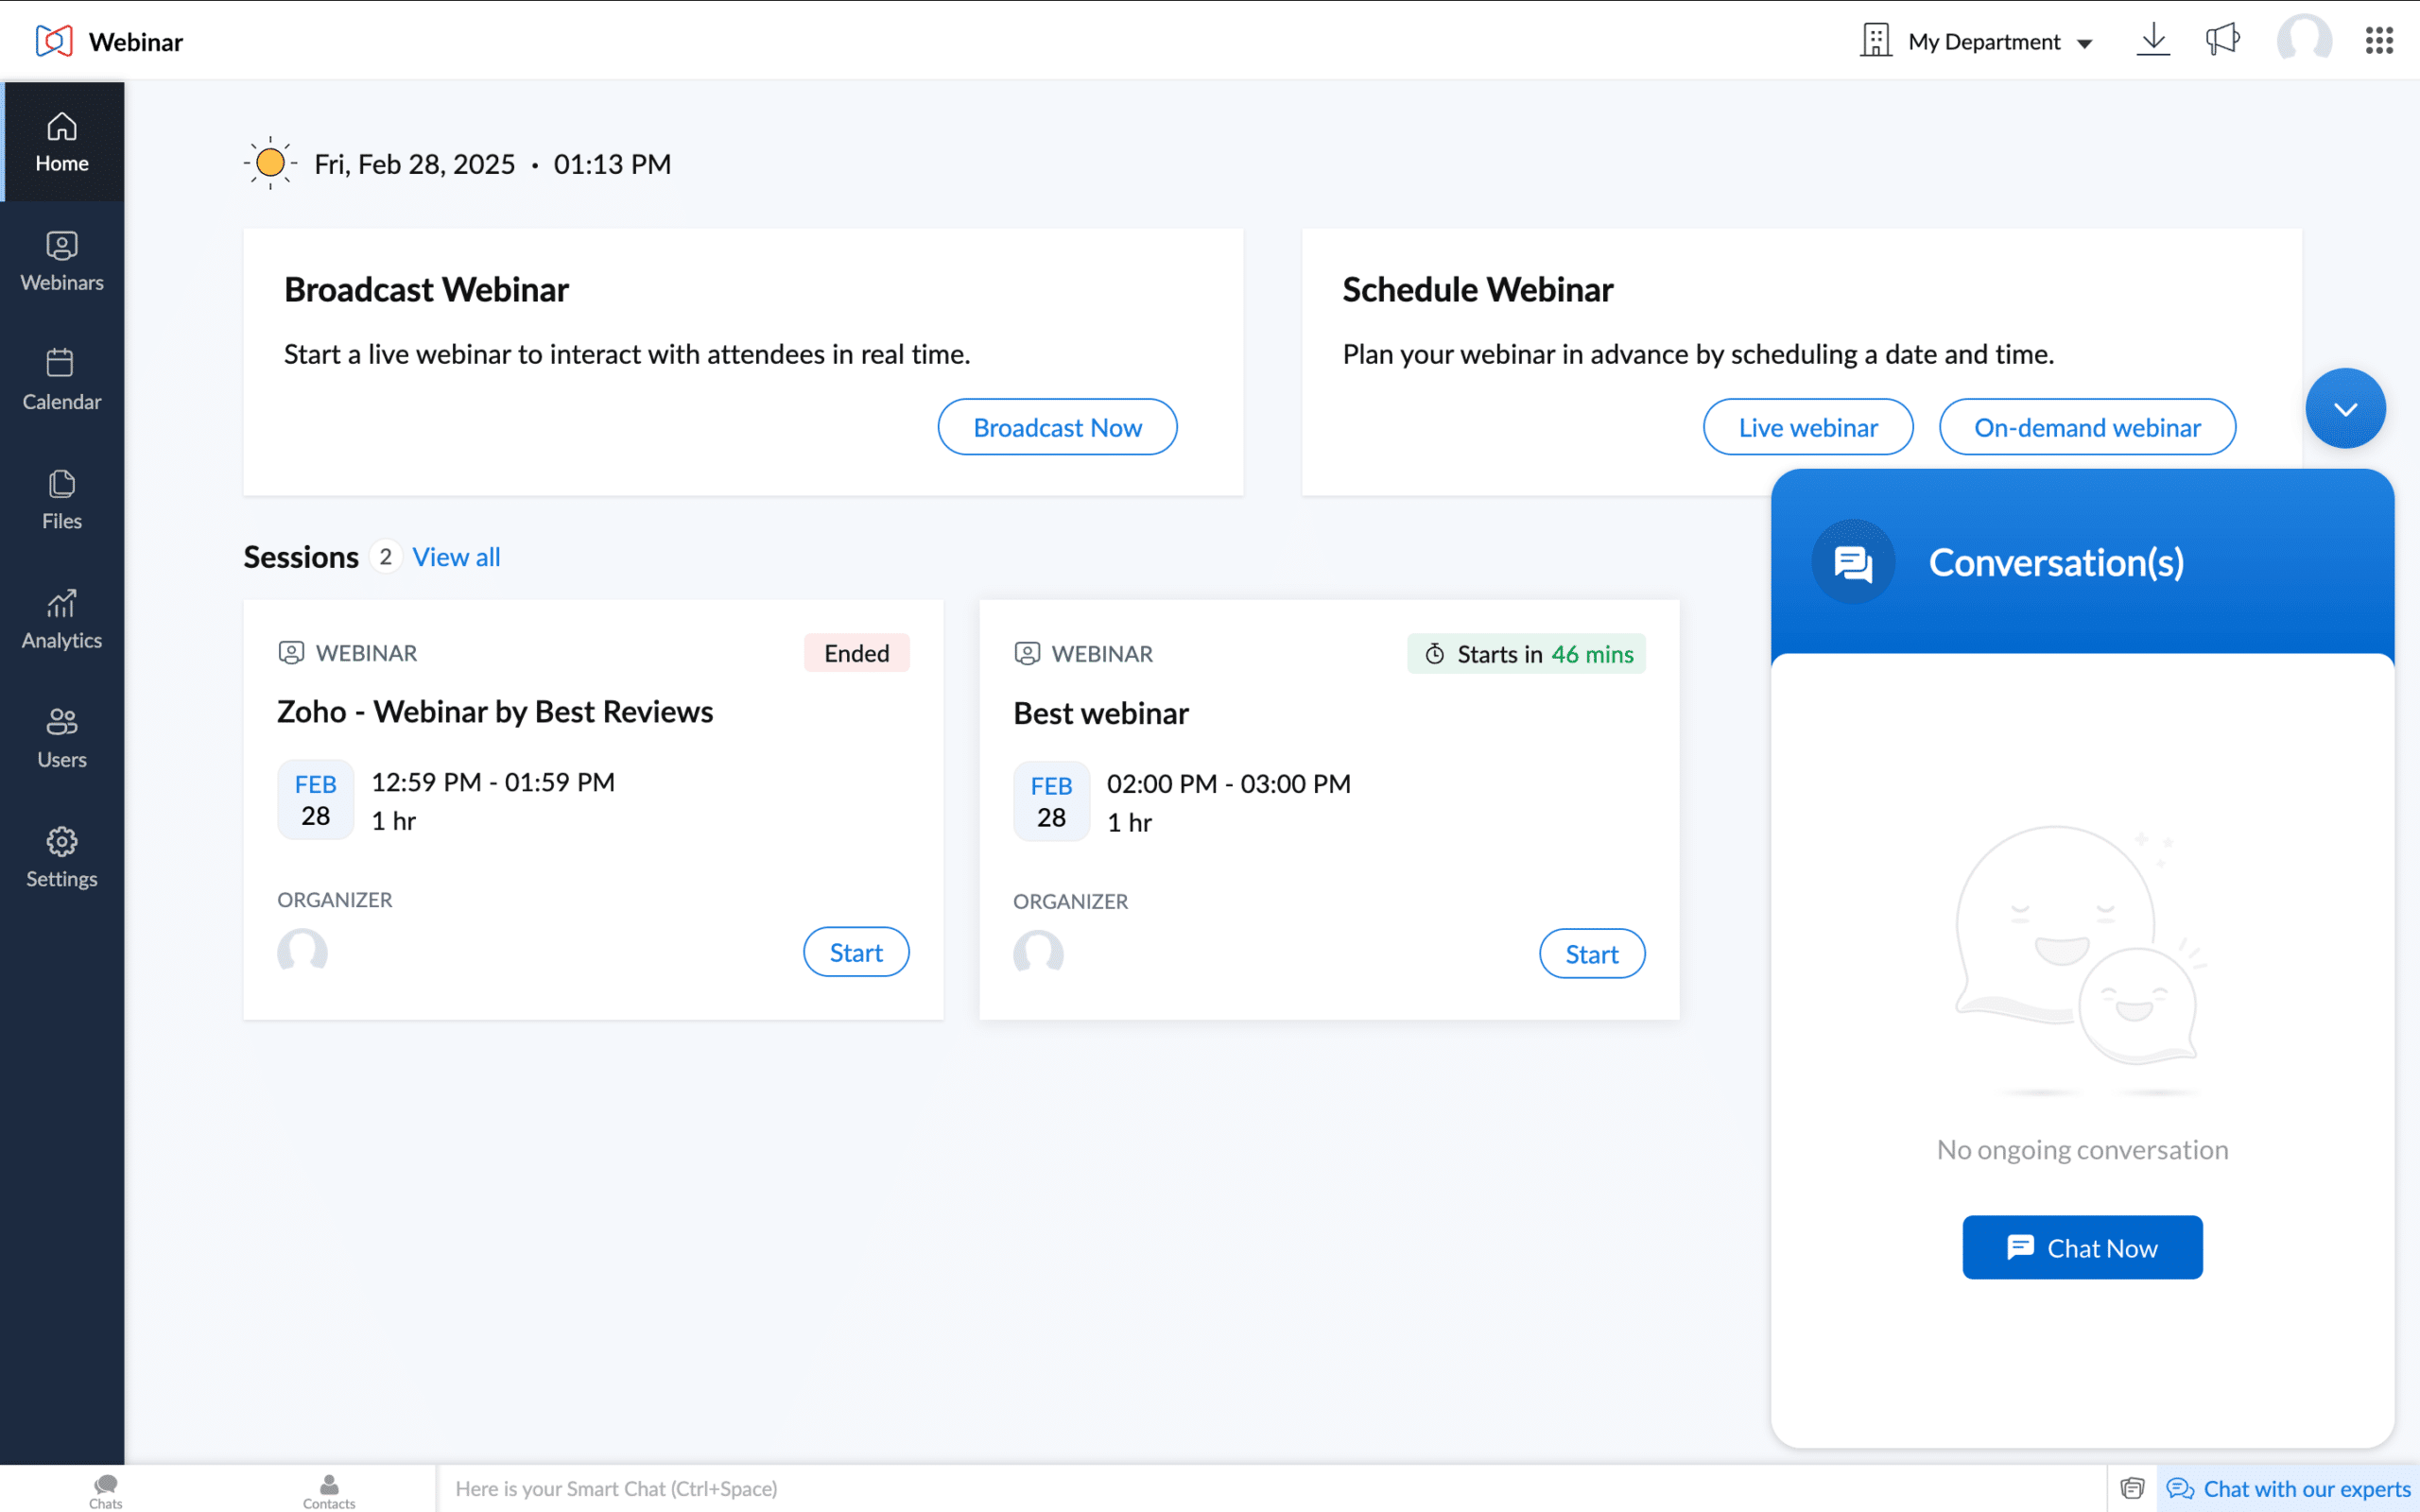
Task: Open View all sessions link
Action: point(456,557)
